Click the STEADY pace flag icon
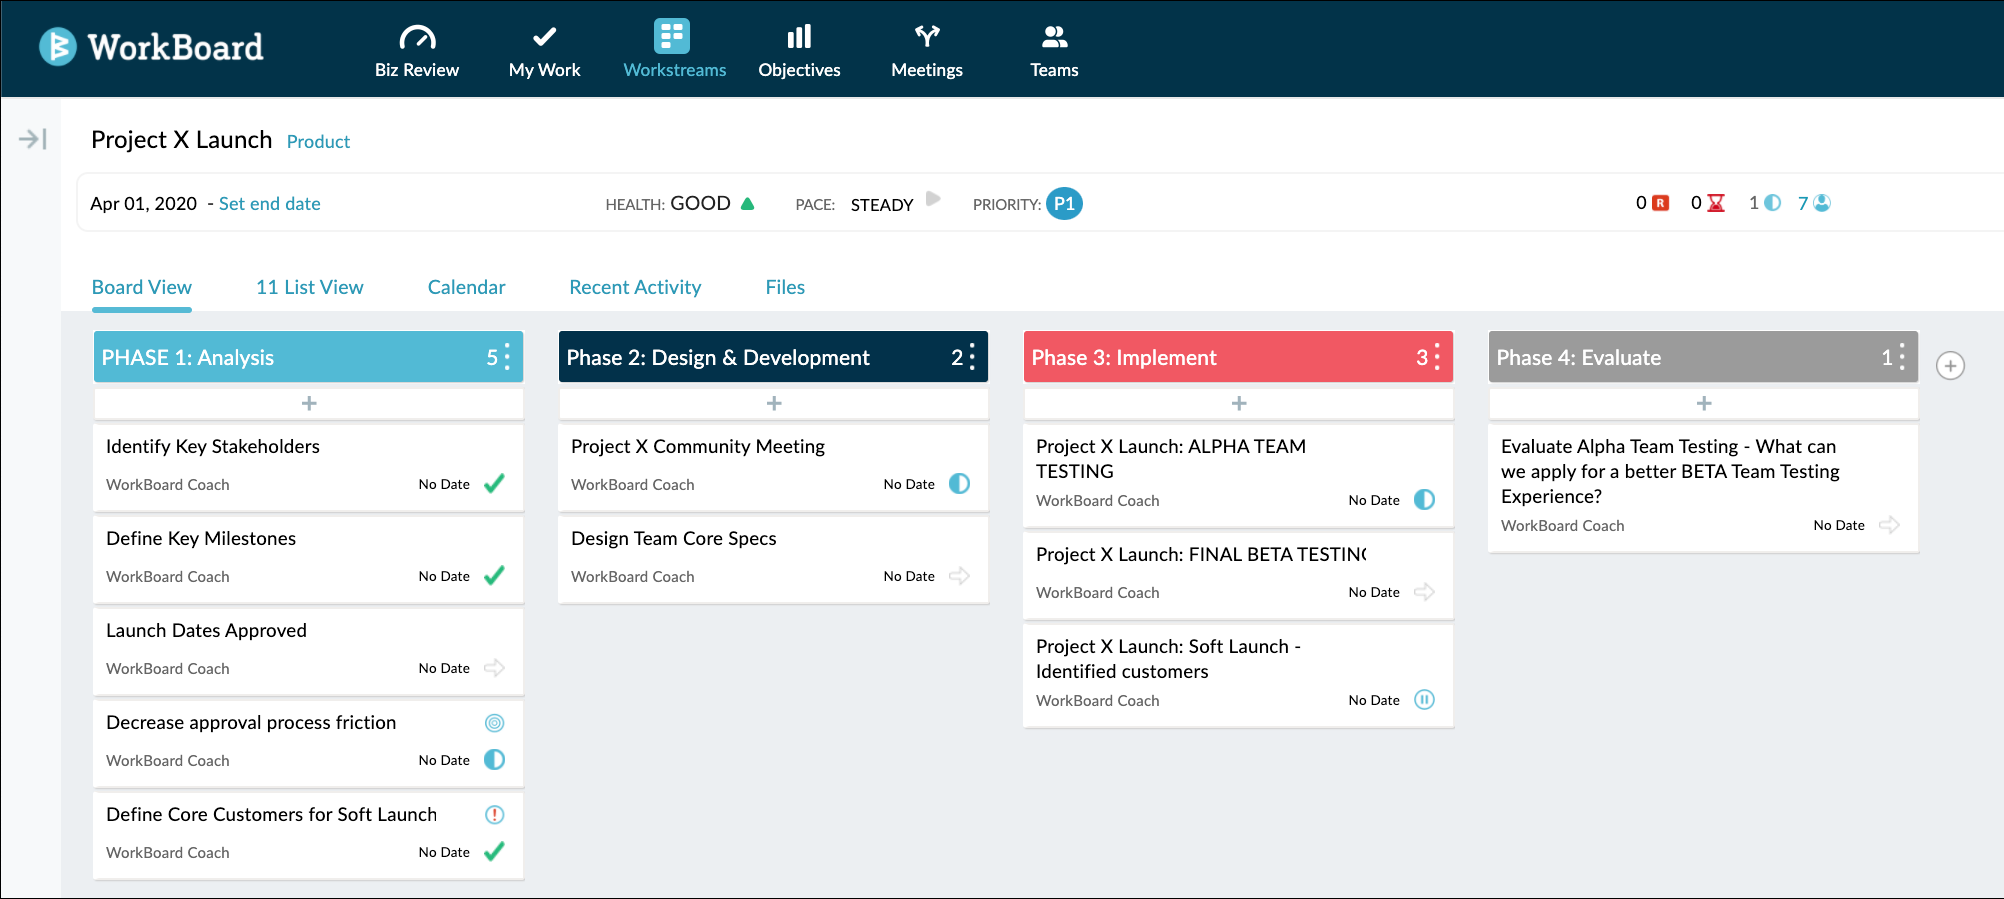Screen dimensions: 2004x899 (933, 198)
